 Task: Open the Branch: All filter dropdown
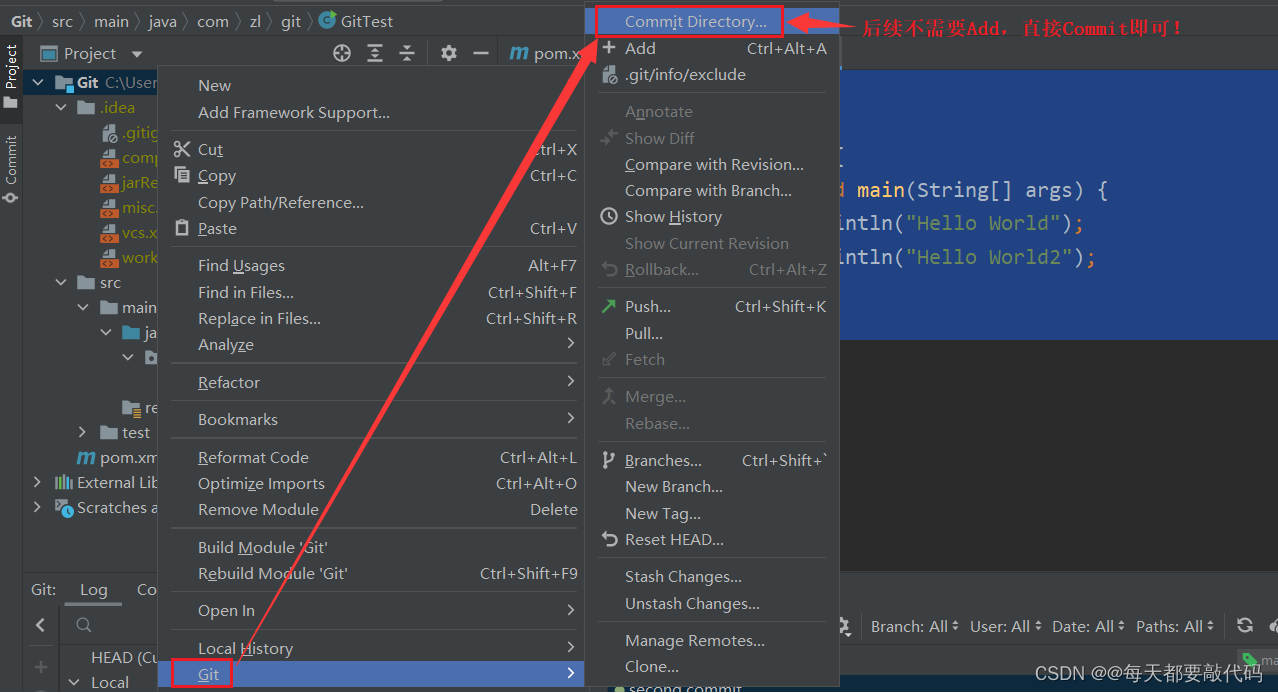point(912,625)
